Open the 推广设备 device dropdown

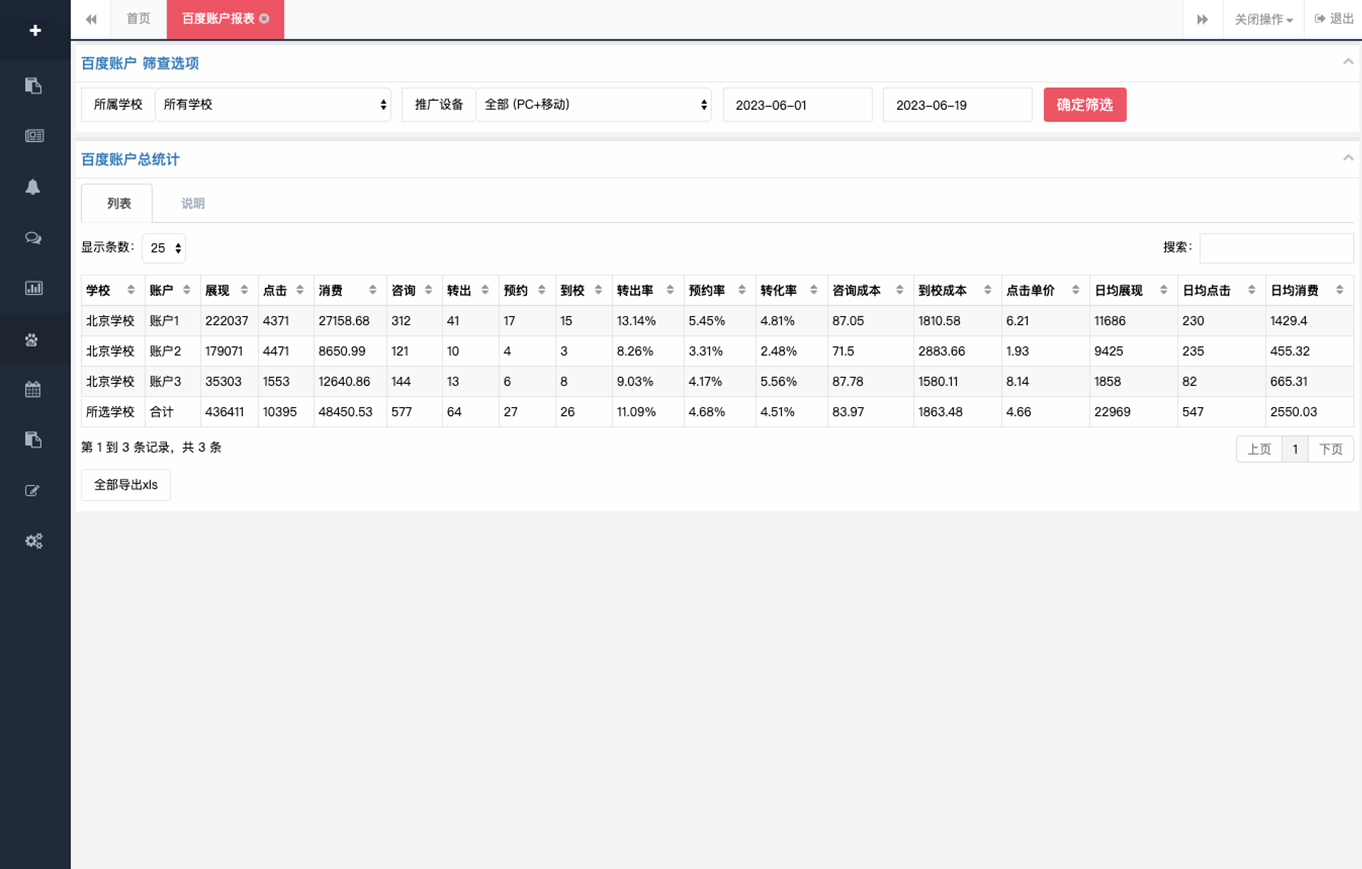click(x=593, y=105)
